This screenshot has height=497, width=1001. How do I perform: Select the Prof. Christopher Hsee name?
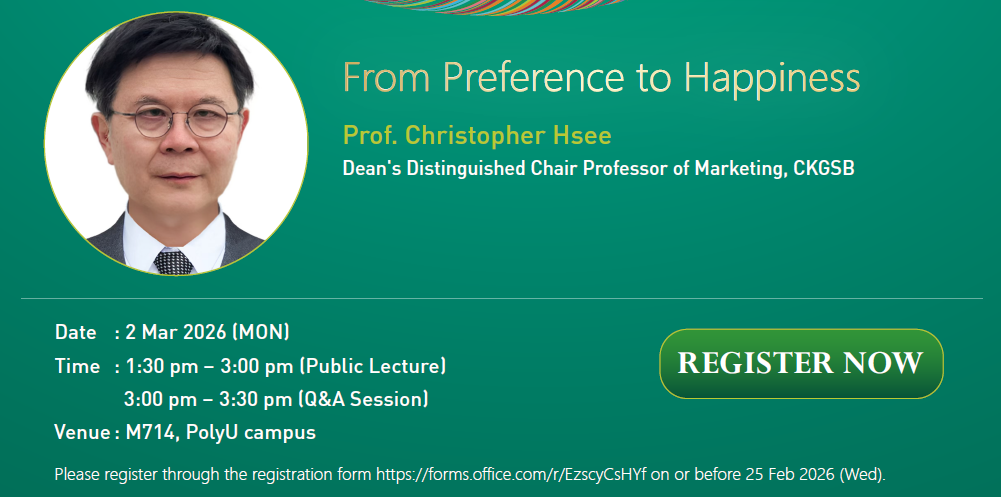click(476, 135)
